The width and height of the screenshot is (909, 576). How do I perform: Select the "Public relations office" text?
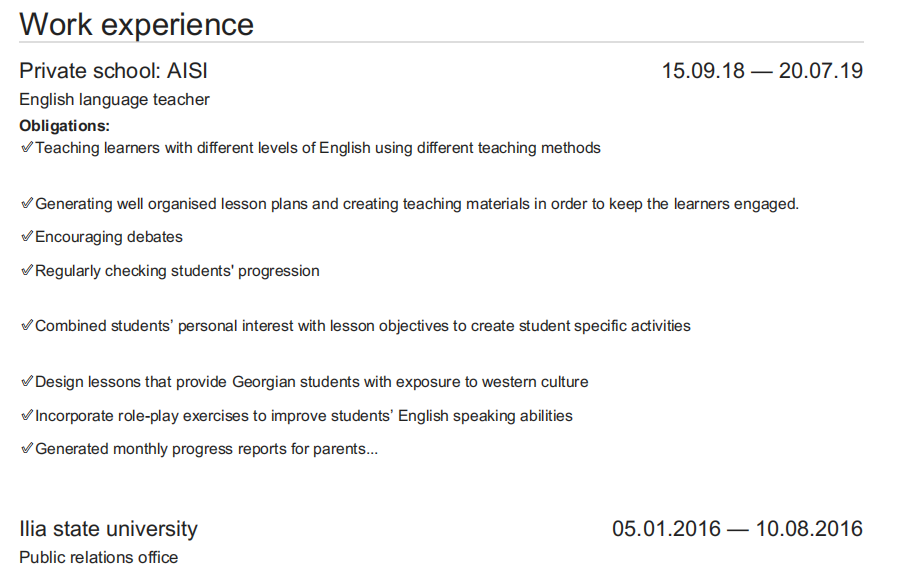click(98, 557)
